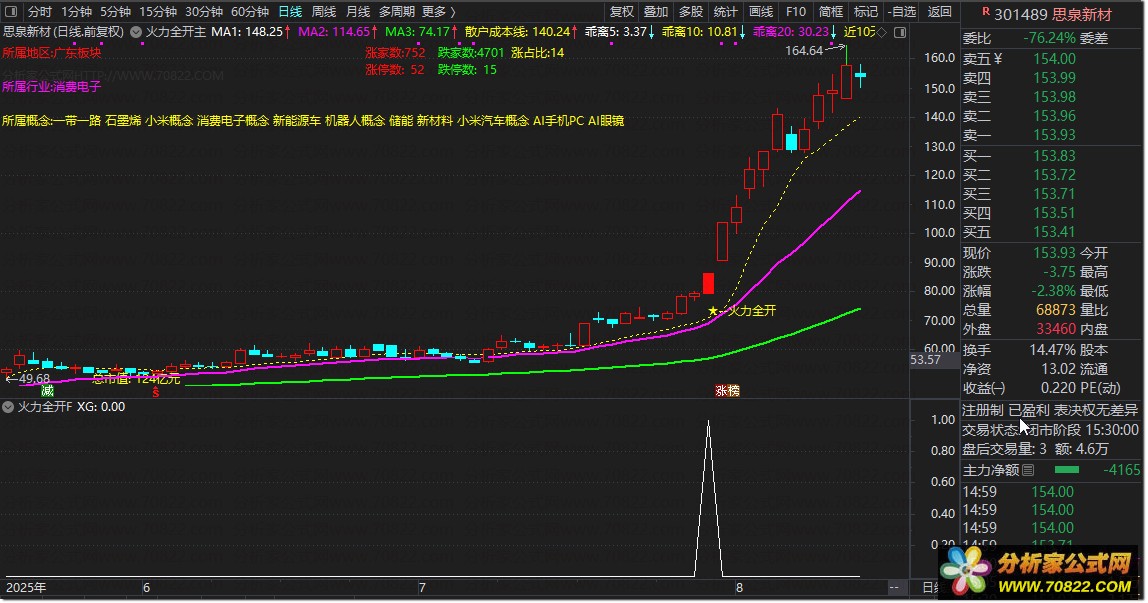Click the 标记 mark button
Viewport: 1148px width, 603px height.
[865, 12]
